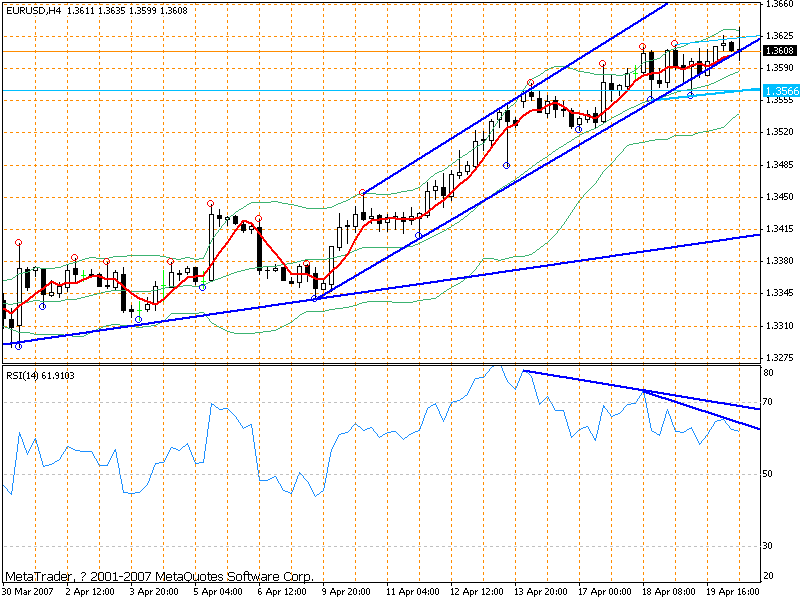The height and width of the screenshot is (600, 800).
Task: Click the 1.3660 value on price scale
Action: pyautogui.click(x=775, y=8)
